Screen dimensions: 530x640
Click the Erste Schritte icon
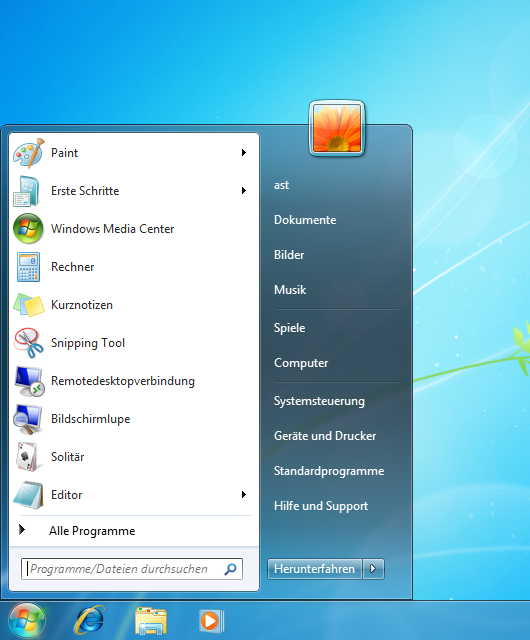pyautogui.click(x=27, y=191)
